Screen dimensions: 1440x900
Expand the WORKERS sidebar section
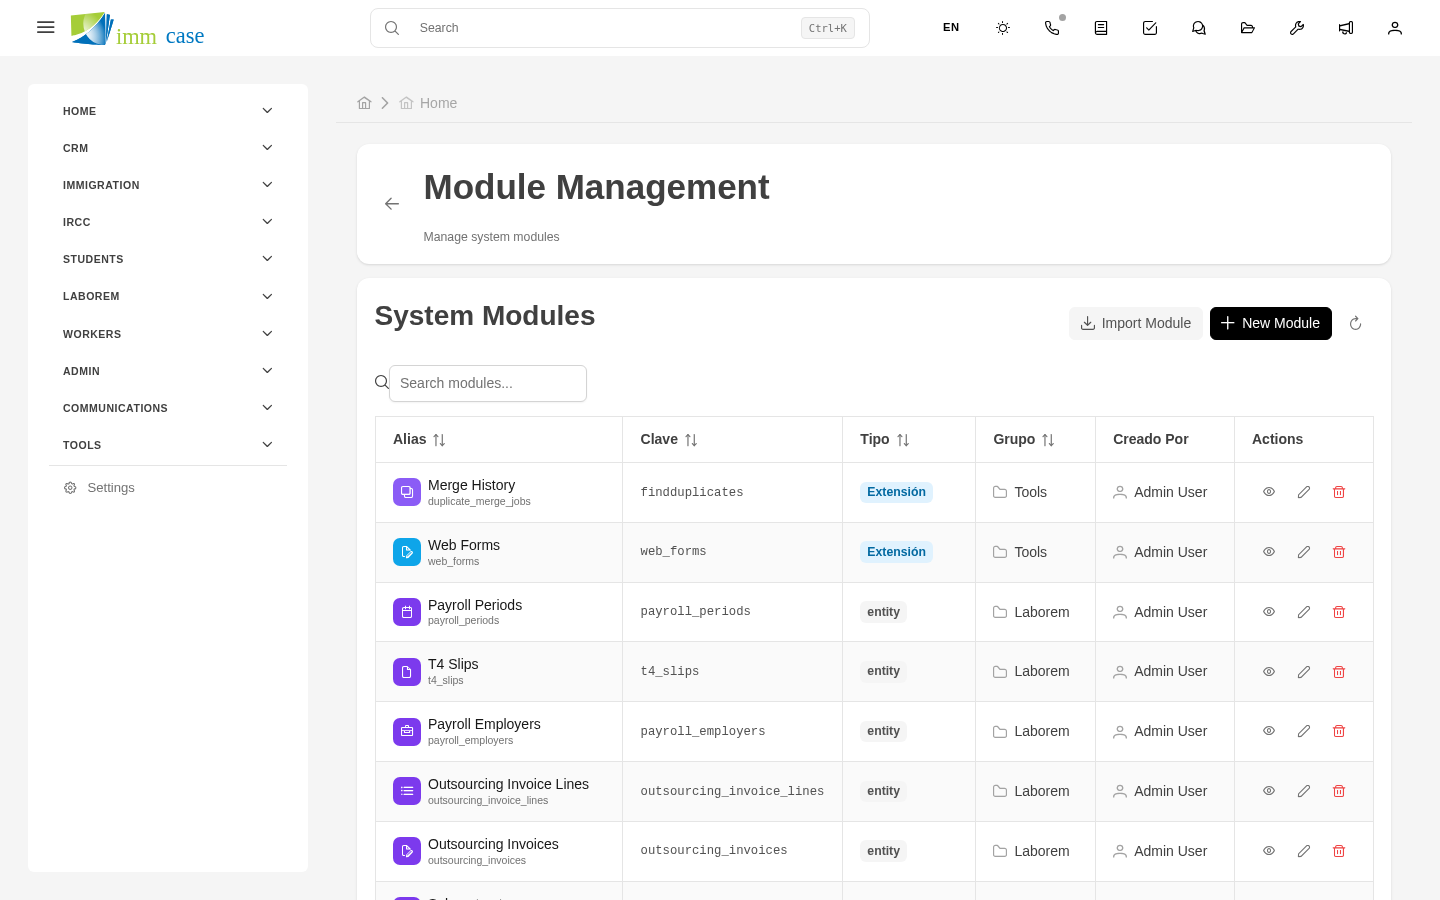(168, 334)
